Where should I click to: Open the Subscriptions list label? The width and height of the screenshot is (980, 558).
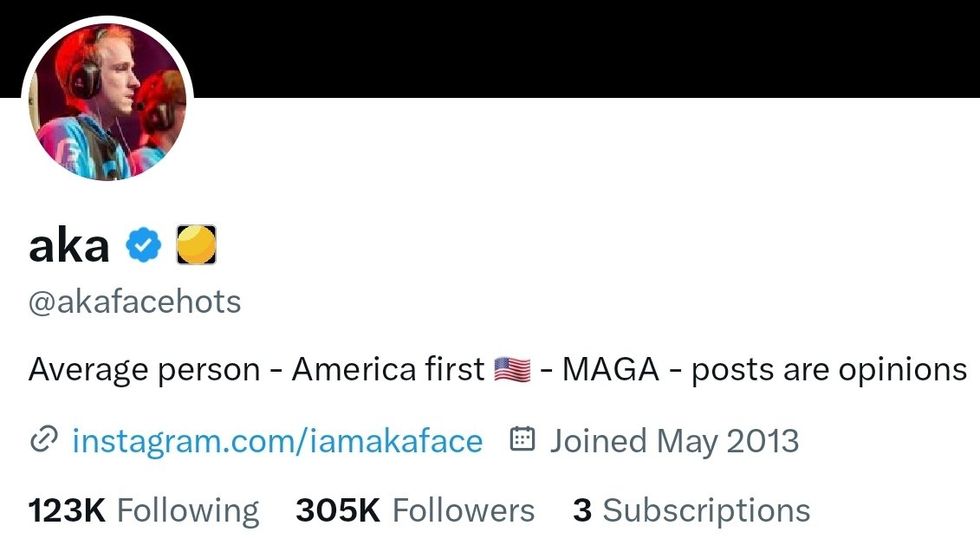(706, 511)
